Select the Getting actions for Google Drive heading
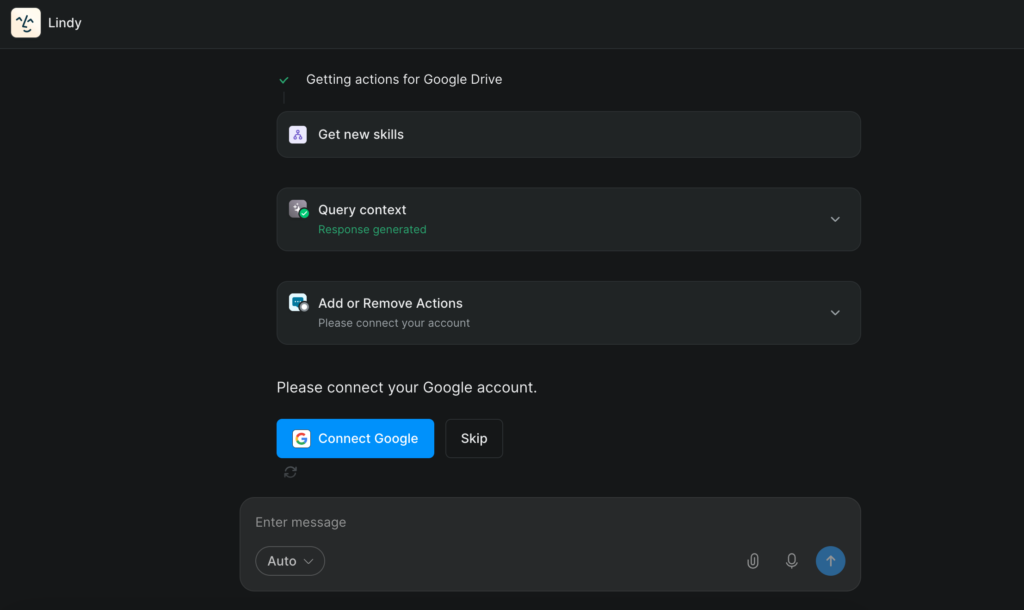This screenshot has height=610, width=1024. (x=403, y=79)
